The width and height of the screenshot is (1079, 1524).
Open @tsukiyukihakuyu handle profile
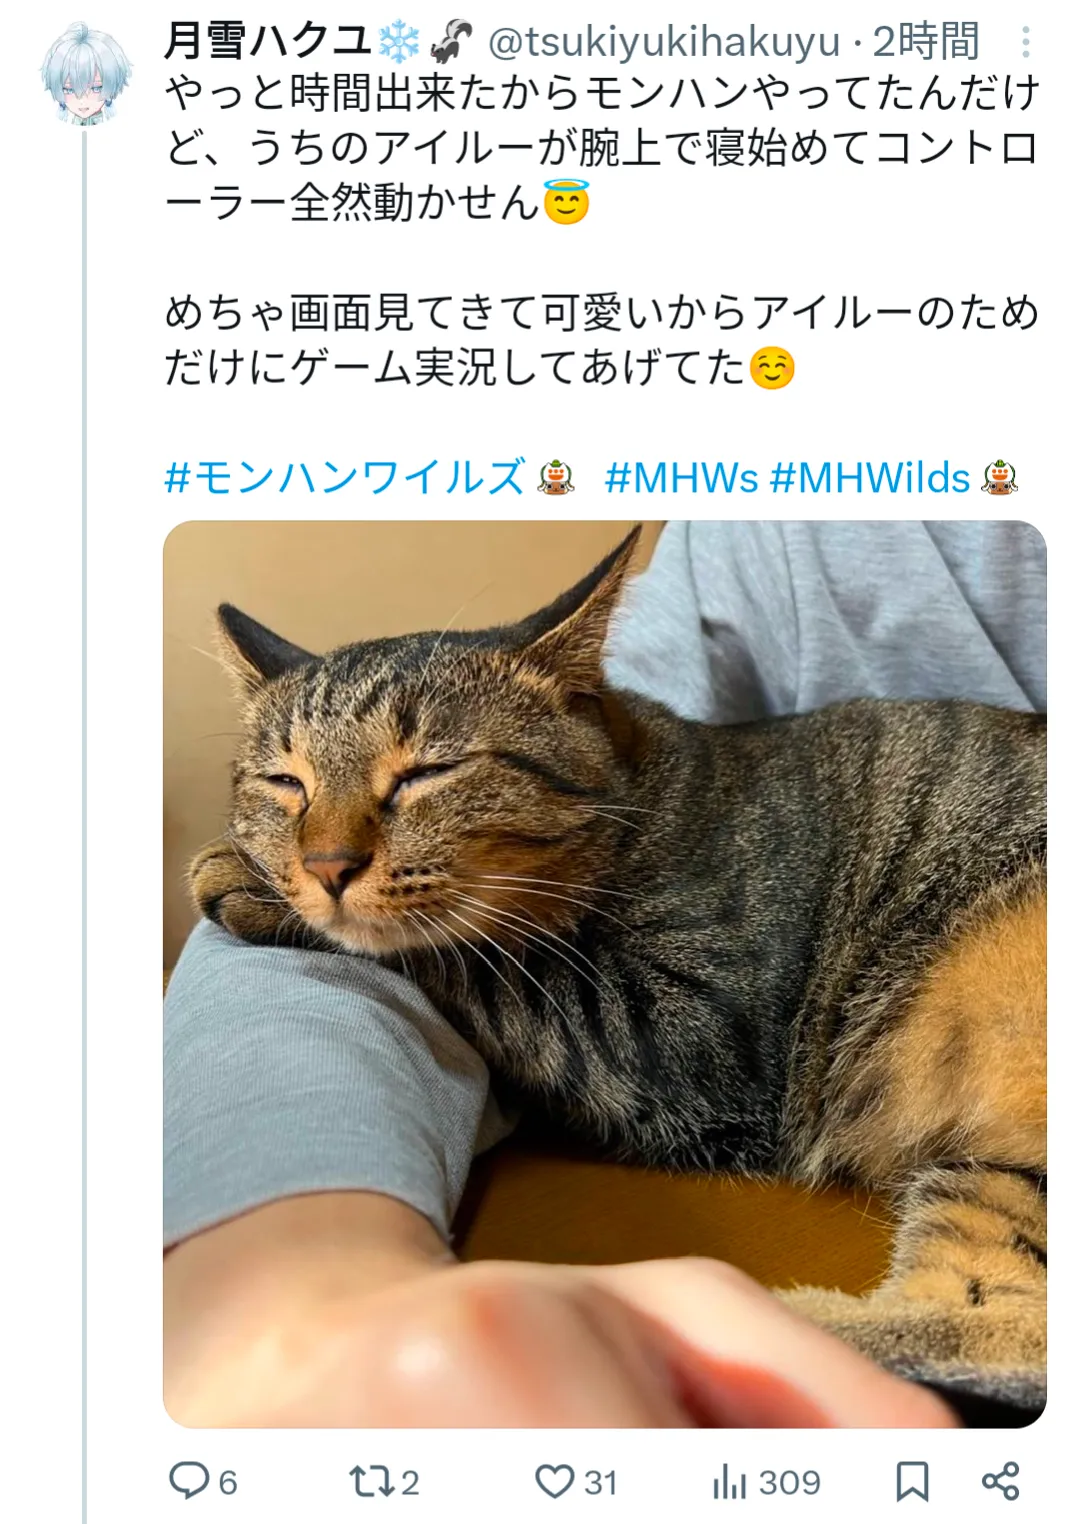663,42
